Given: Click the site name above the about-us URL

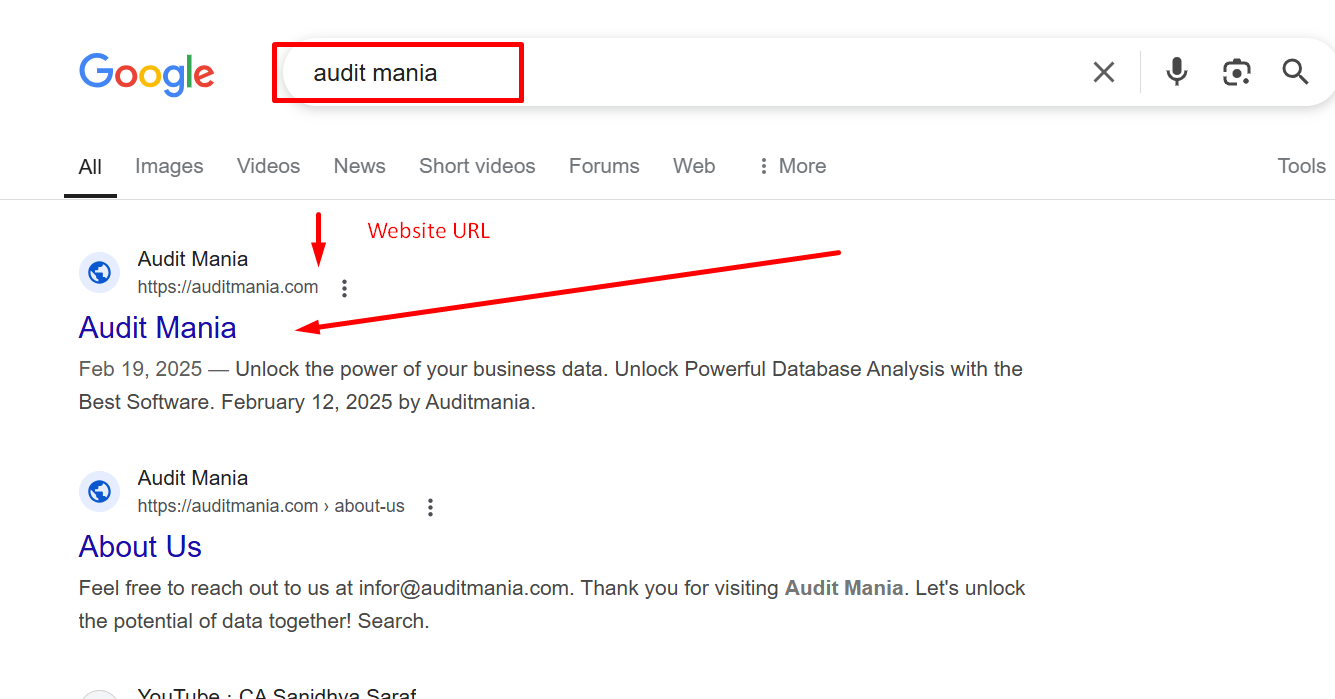Looking at the screenshot, I should 193,478.
